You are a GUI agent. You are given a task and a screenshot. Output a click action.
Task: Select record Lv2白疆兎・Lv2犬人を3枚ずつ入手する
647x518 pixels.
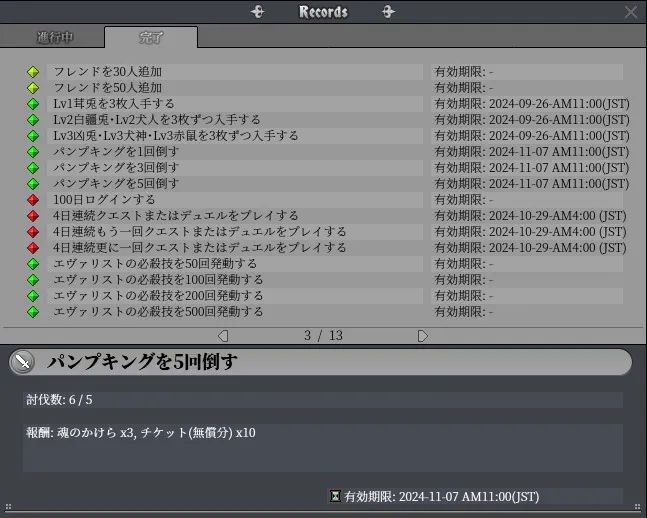235,120
